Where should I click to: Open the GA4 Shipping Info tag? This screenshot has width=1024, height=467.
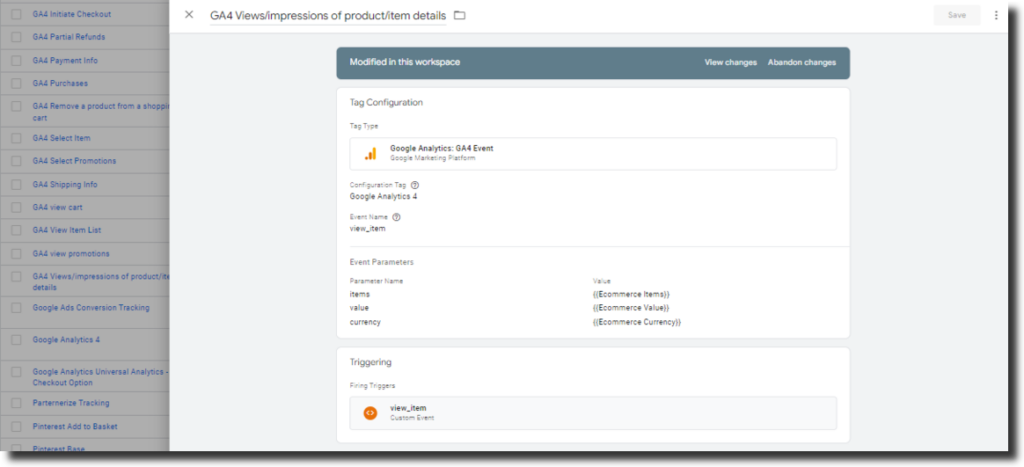point(65,184)
